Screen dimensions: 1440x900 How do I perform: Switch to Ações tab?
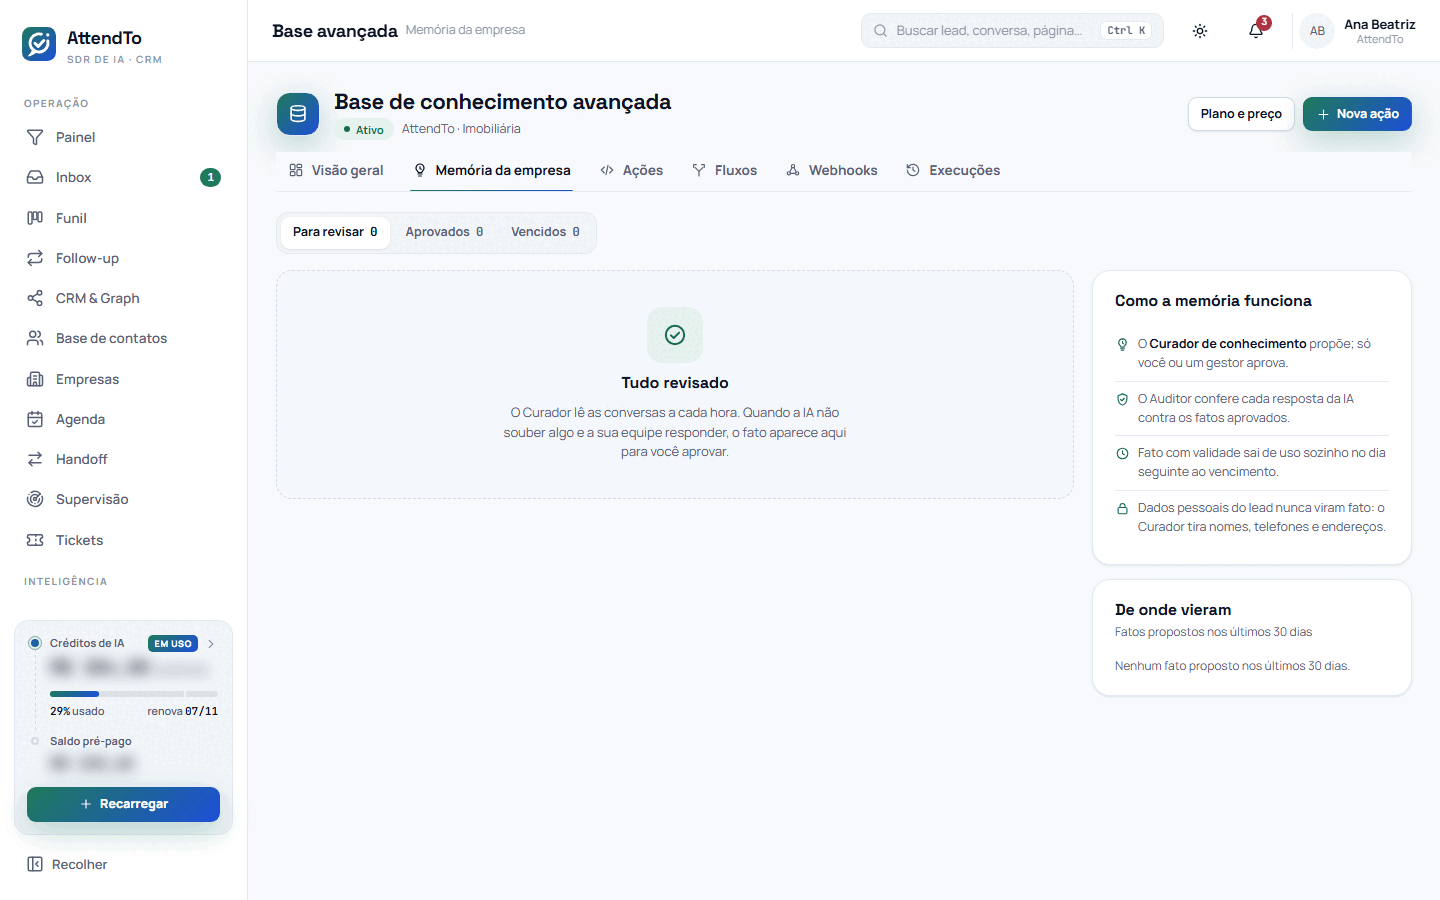coord(632,170)
